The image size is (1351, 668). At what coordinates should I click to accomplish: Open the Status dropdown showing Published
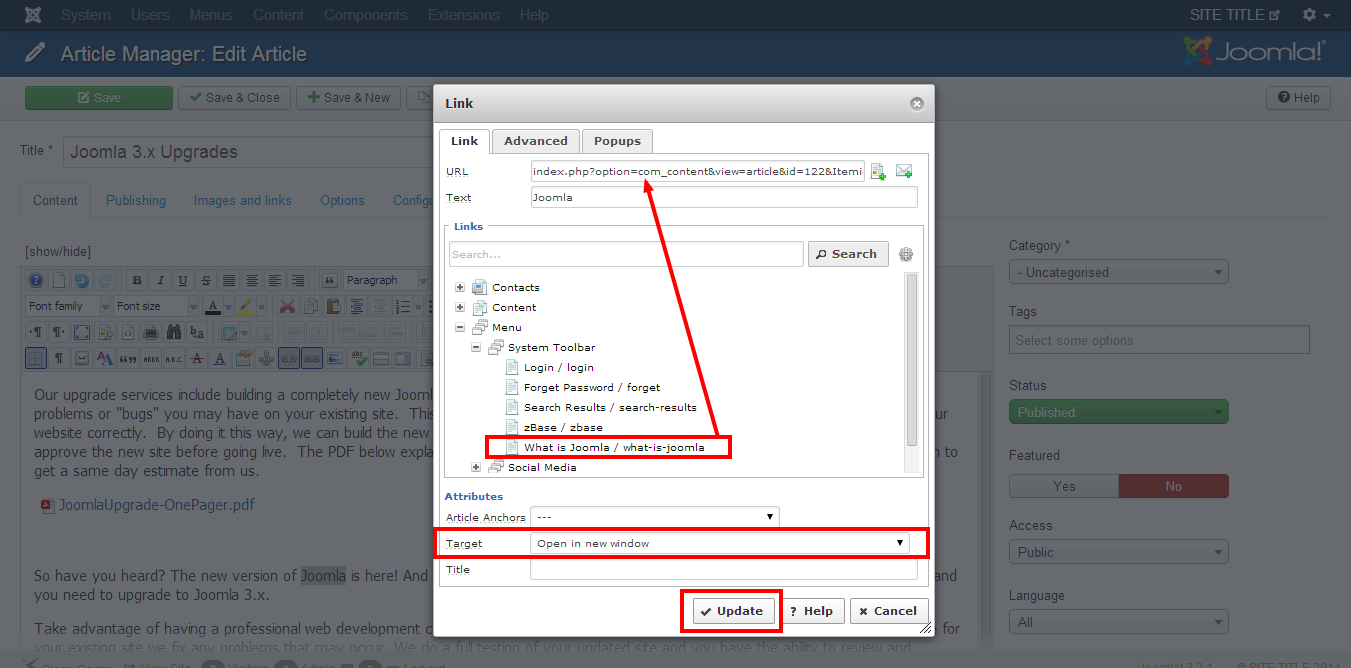coord(1119,412)
